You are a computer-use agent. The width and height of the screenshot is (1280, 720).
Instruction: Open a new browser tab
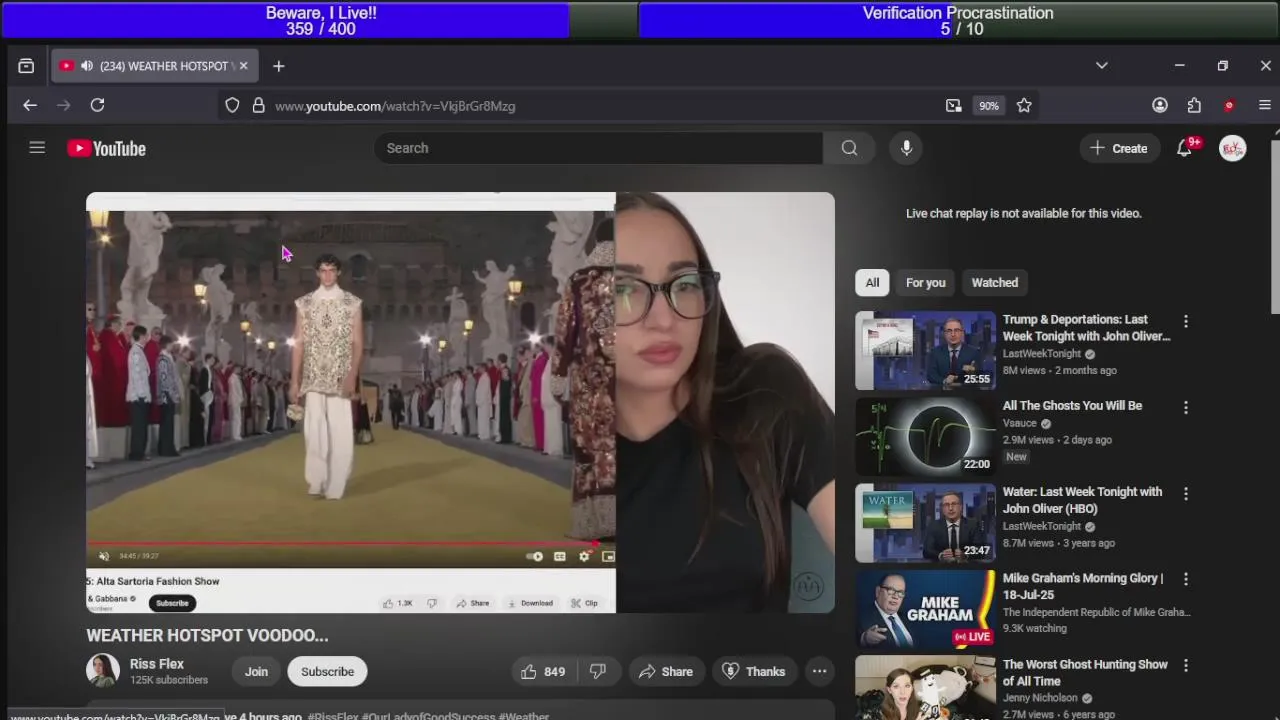[279, 66]
